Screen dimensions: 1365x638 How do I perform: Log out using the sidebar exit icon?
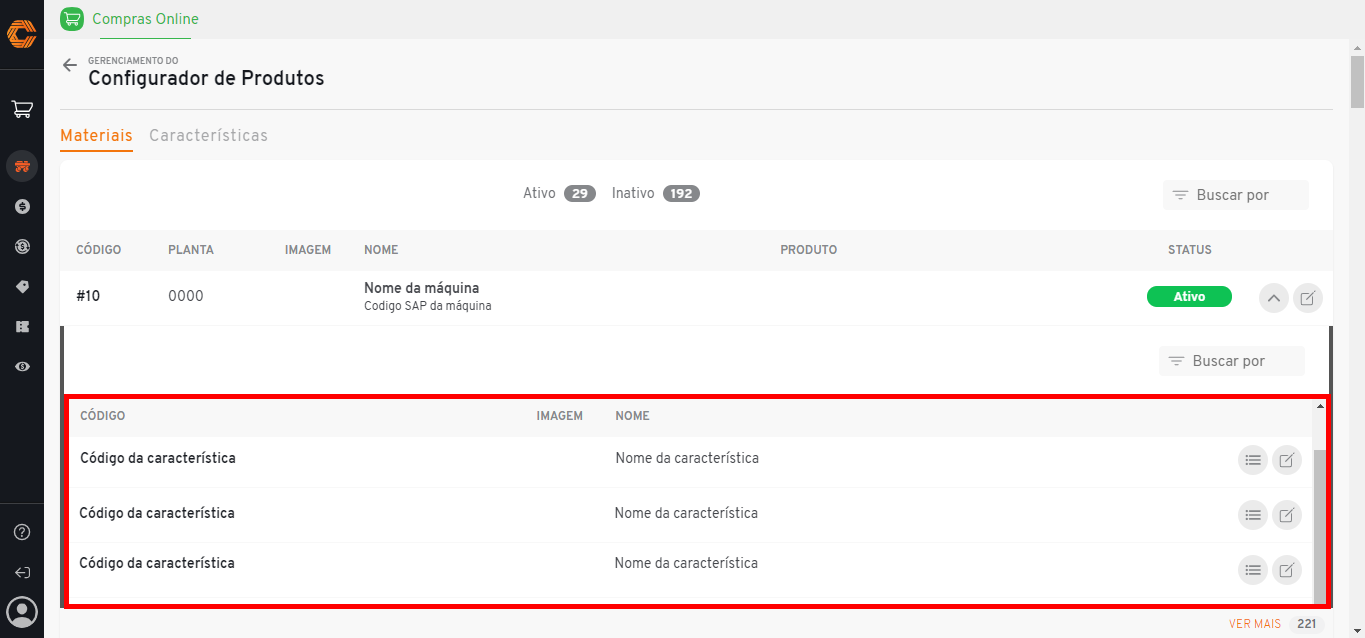coord(22,573)
